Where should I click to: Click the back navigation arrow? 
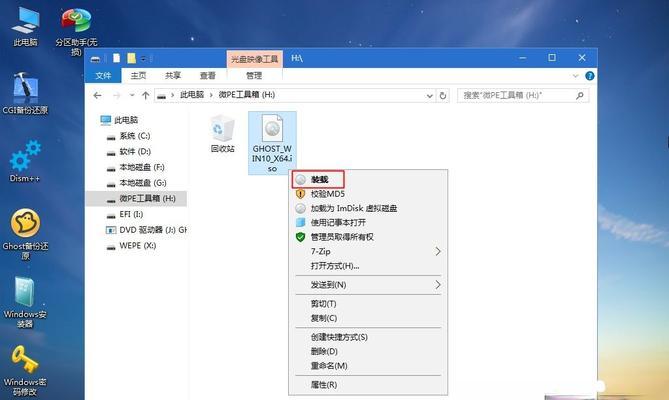tap(97, 96)
